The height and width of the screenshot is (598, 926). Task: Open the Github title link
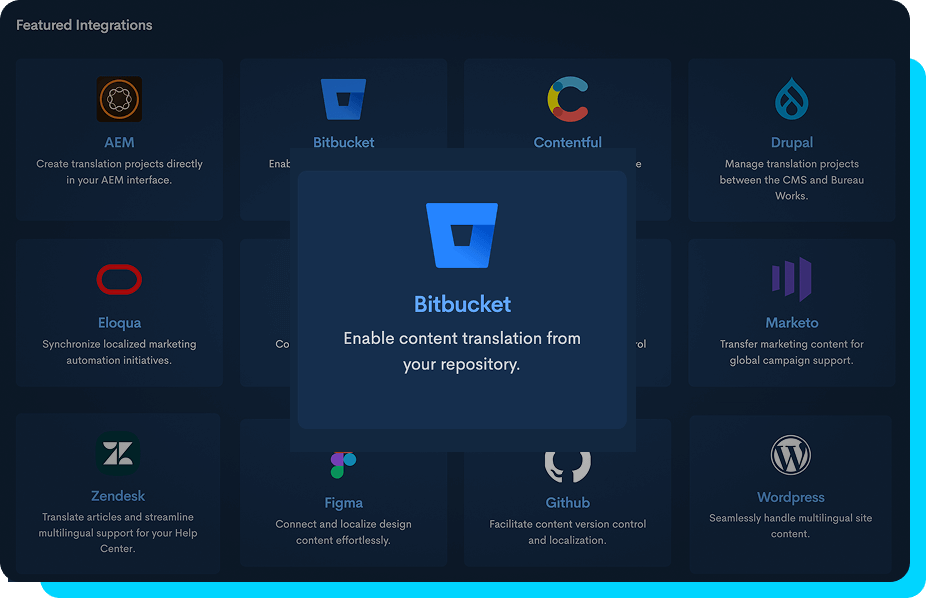coord(568,503)
